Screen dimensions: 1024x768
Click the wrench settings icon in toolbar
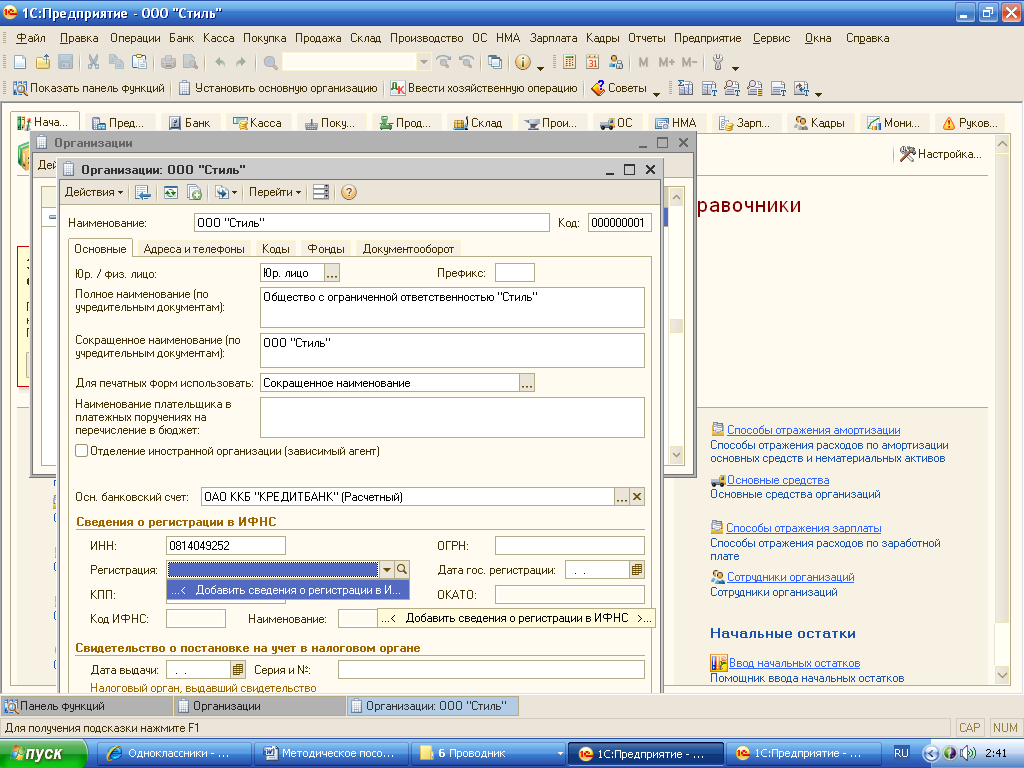(718, 62)
